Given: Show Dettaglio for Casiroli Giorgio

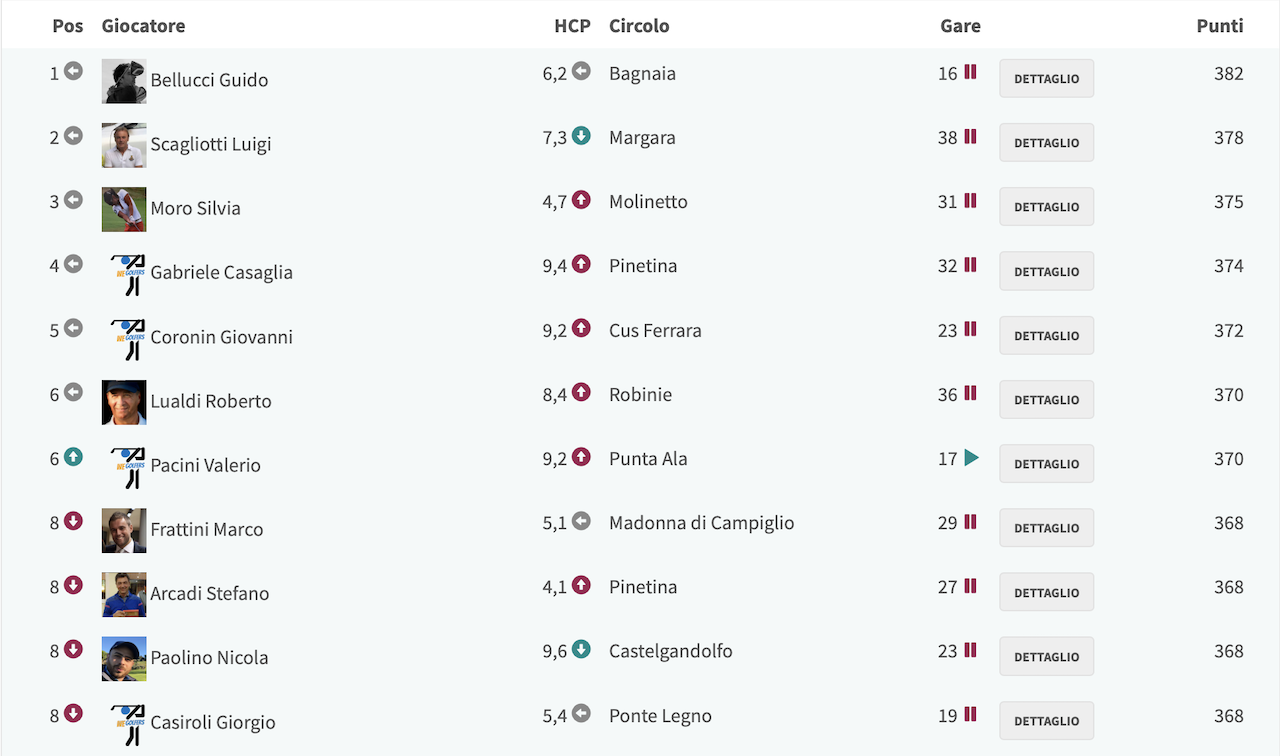Looking at the screenshot, I should (x=1046, y=720).
